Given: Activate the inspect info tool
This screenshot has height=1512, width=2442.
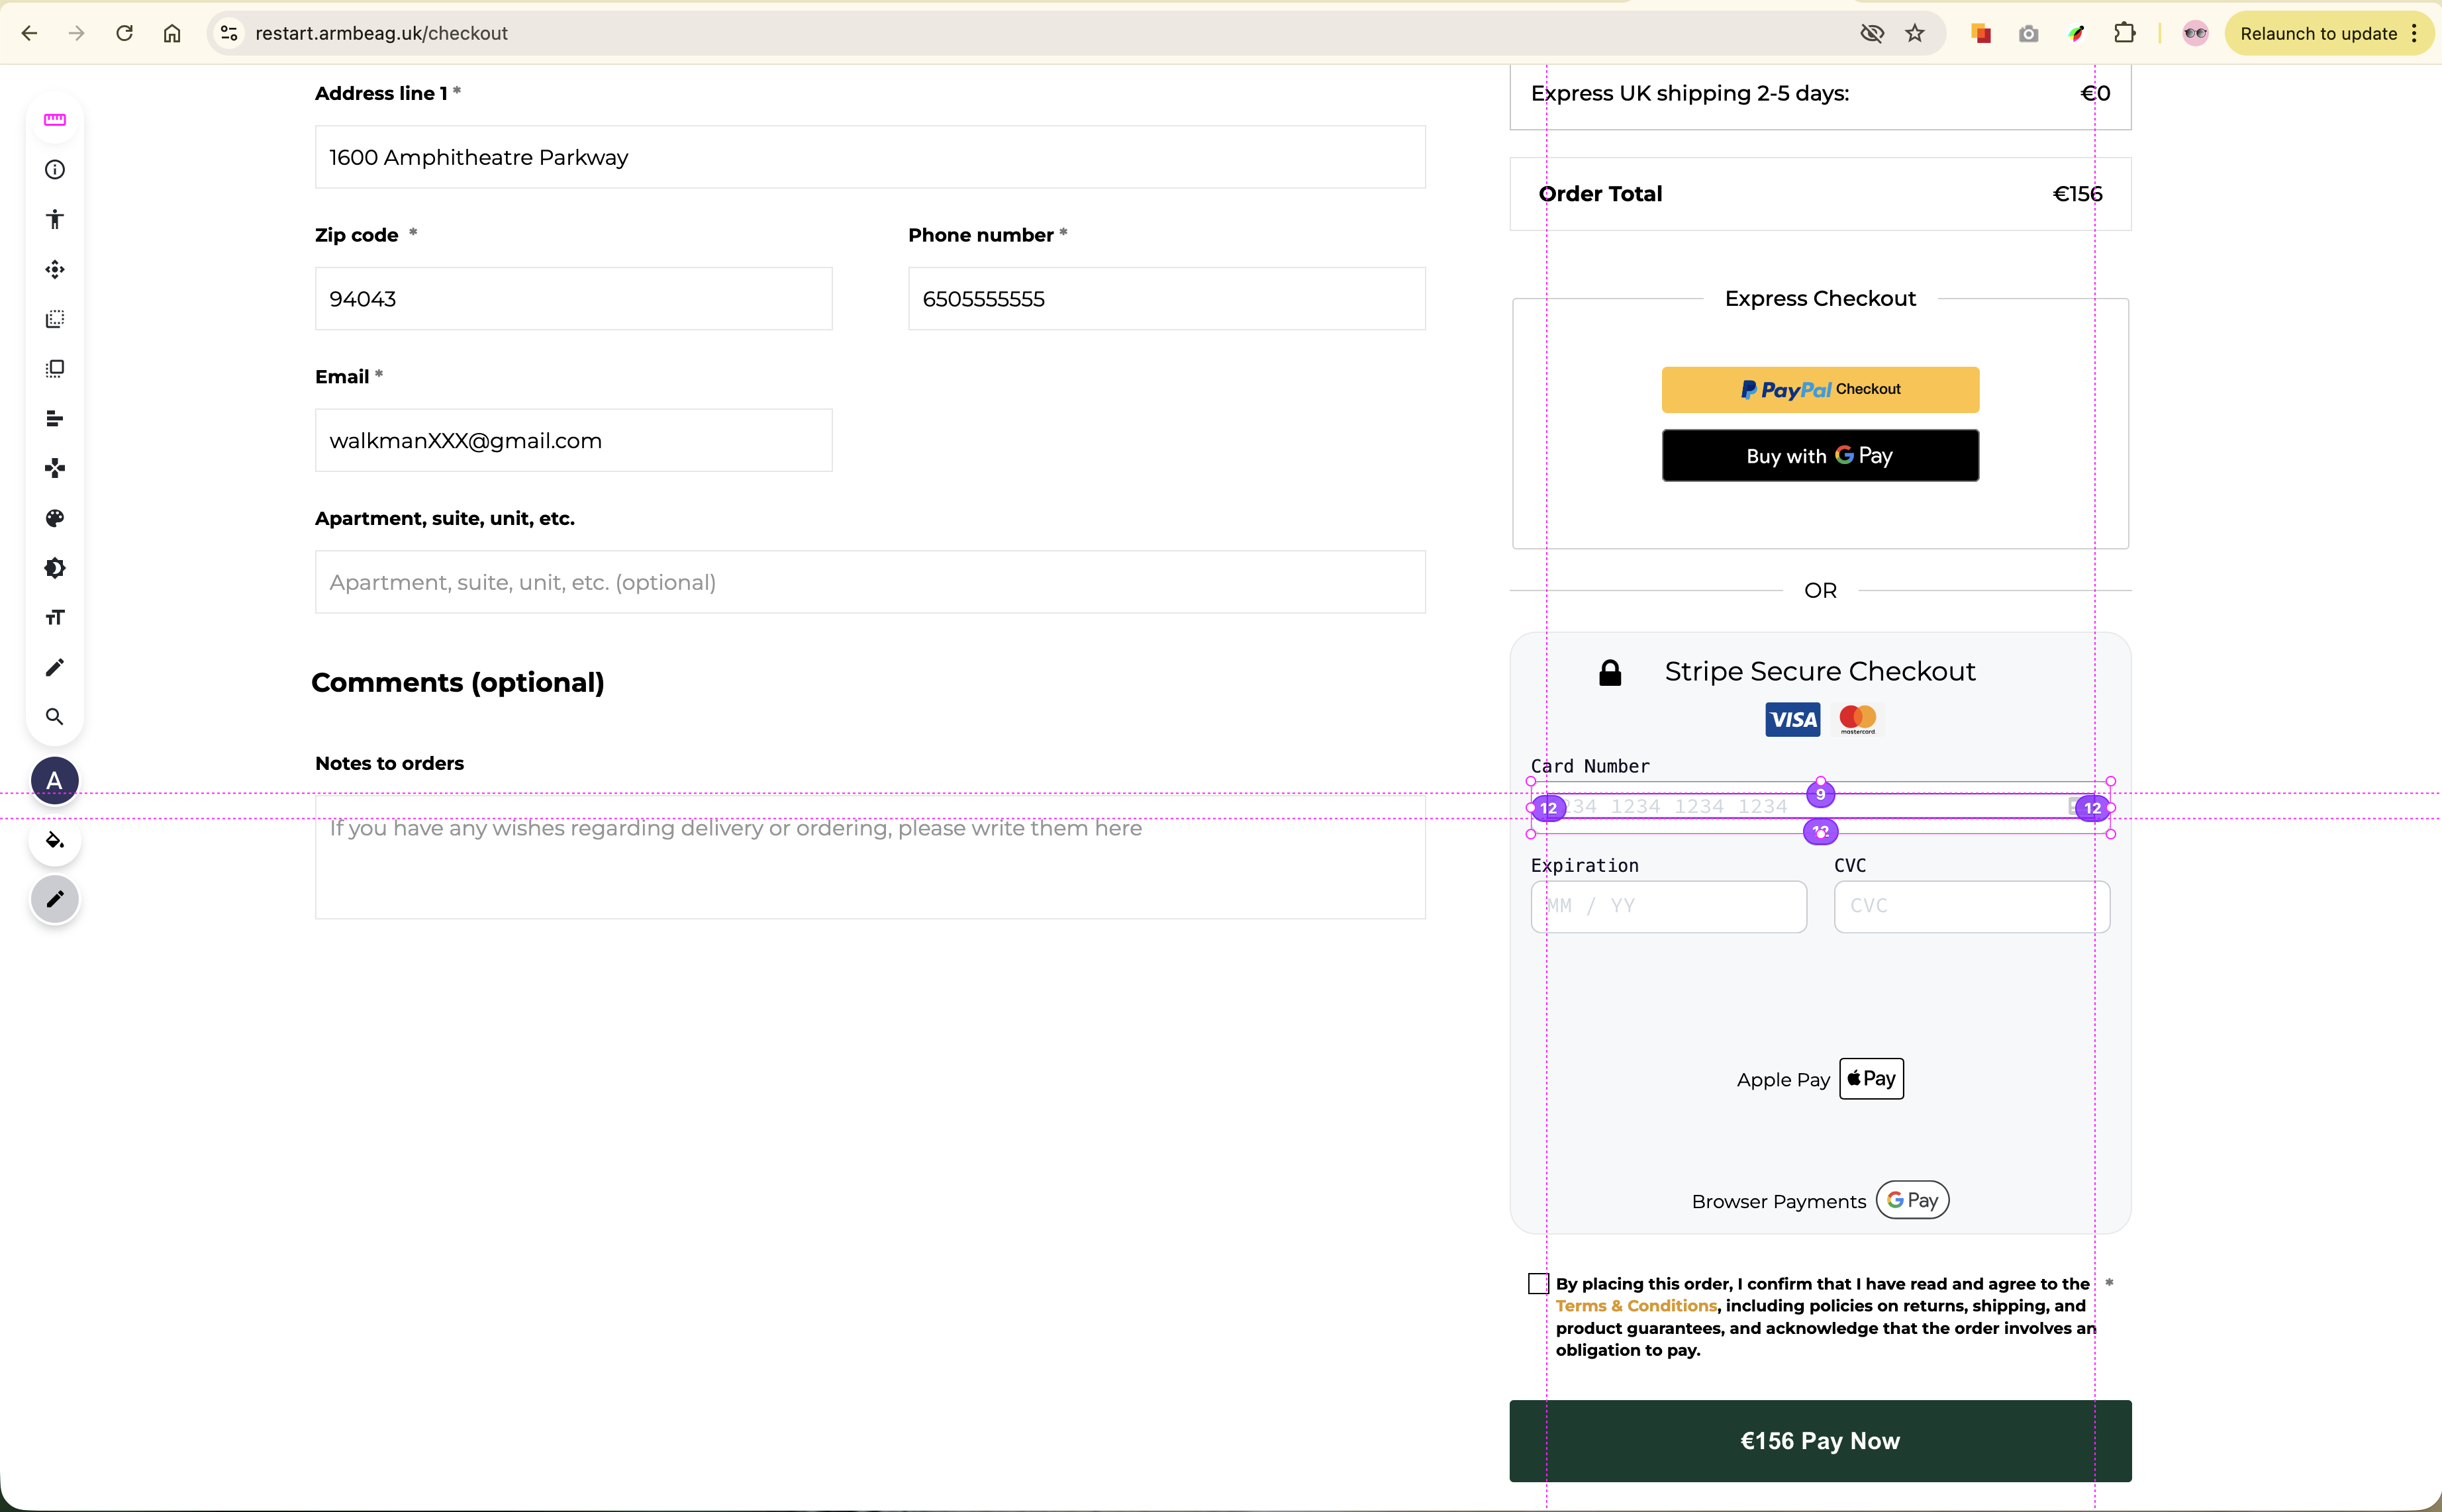Looking at the screenshot, I should 55,170.
